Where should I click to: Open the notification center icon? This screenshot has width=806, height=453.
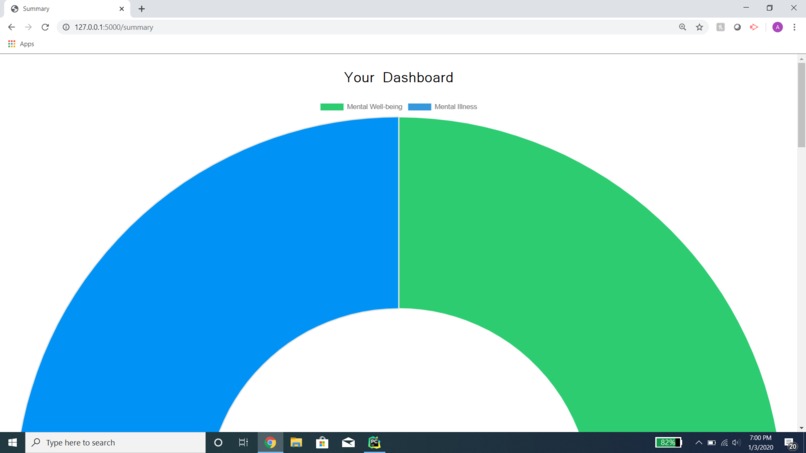point(791,442)
